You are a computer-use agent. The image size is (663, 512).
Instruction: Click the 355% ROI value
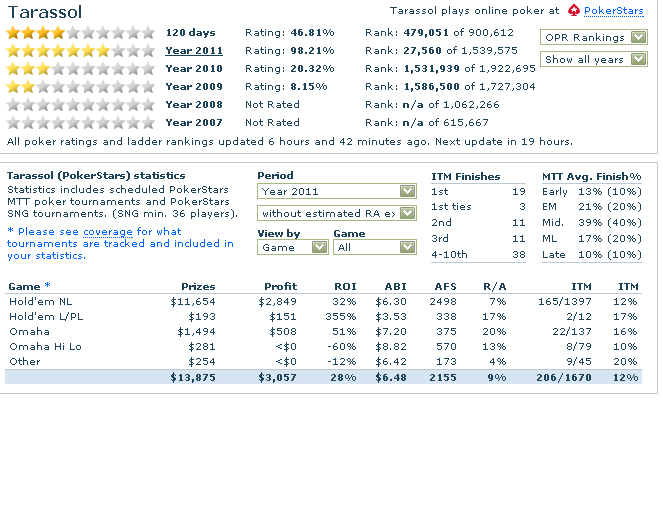click(341, 317)
